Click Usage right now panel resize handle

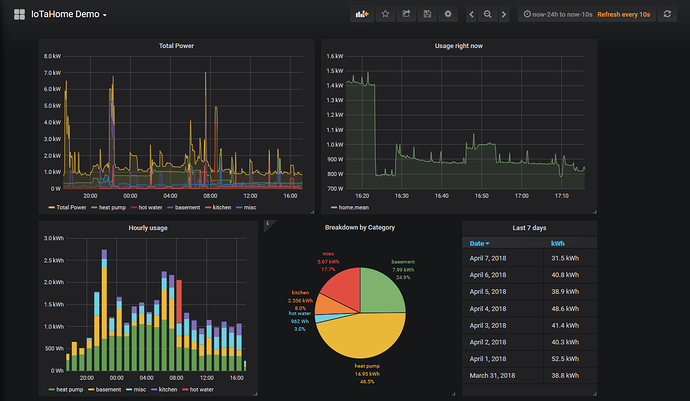click(595, 212)
